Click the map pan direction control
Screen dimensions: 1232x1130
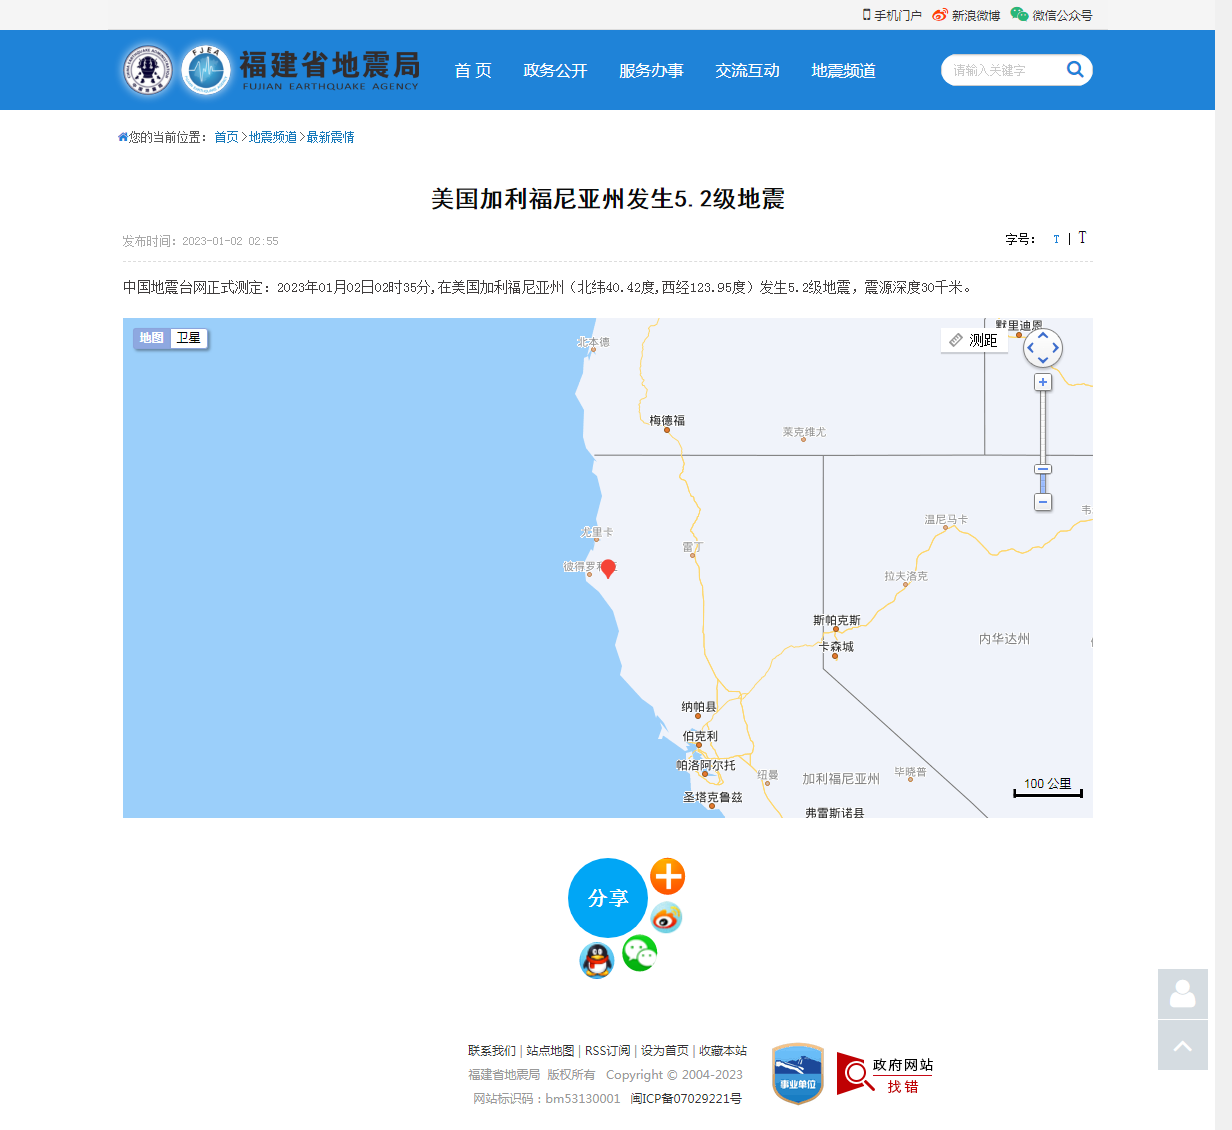point(1042,348)
